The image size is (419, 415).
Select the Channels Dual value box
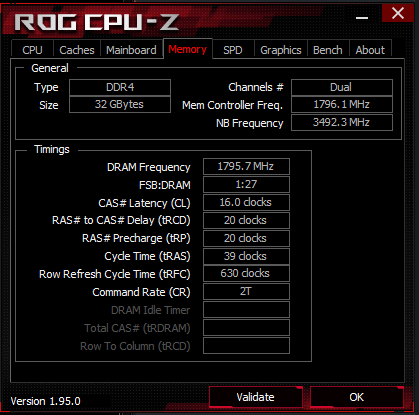(342, 87)
